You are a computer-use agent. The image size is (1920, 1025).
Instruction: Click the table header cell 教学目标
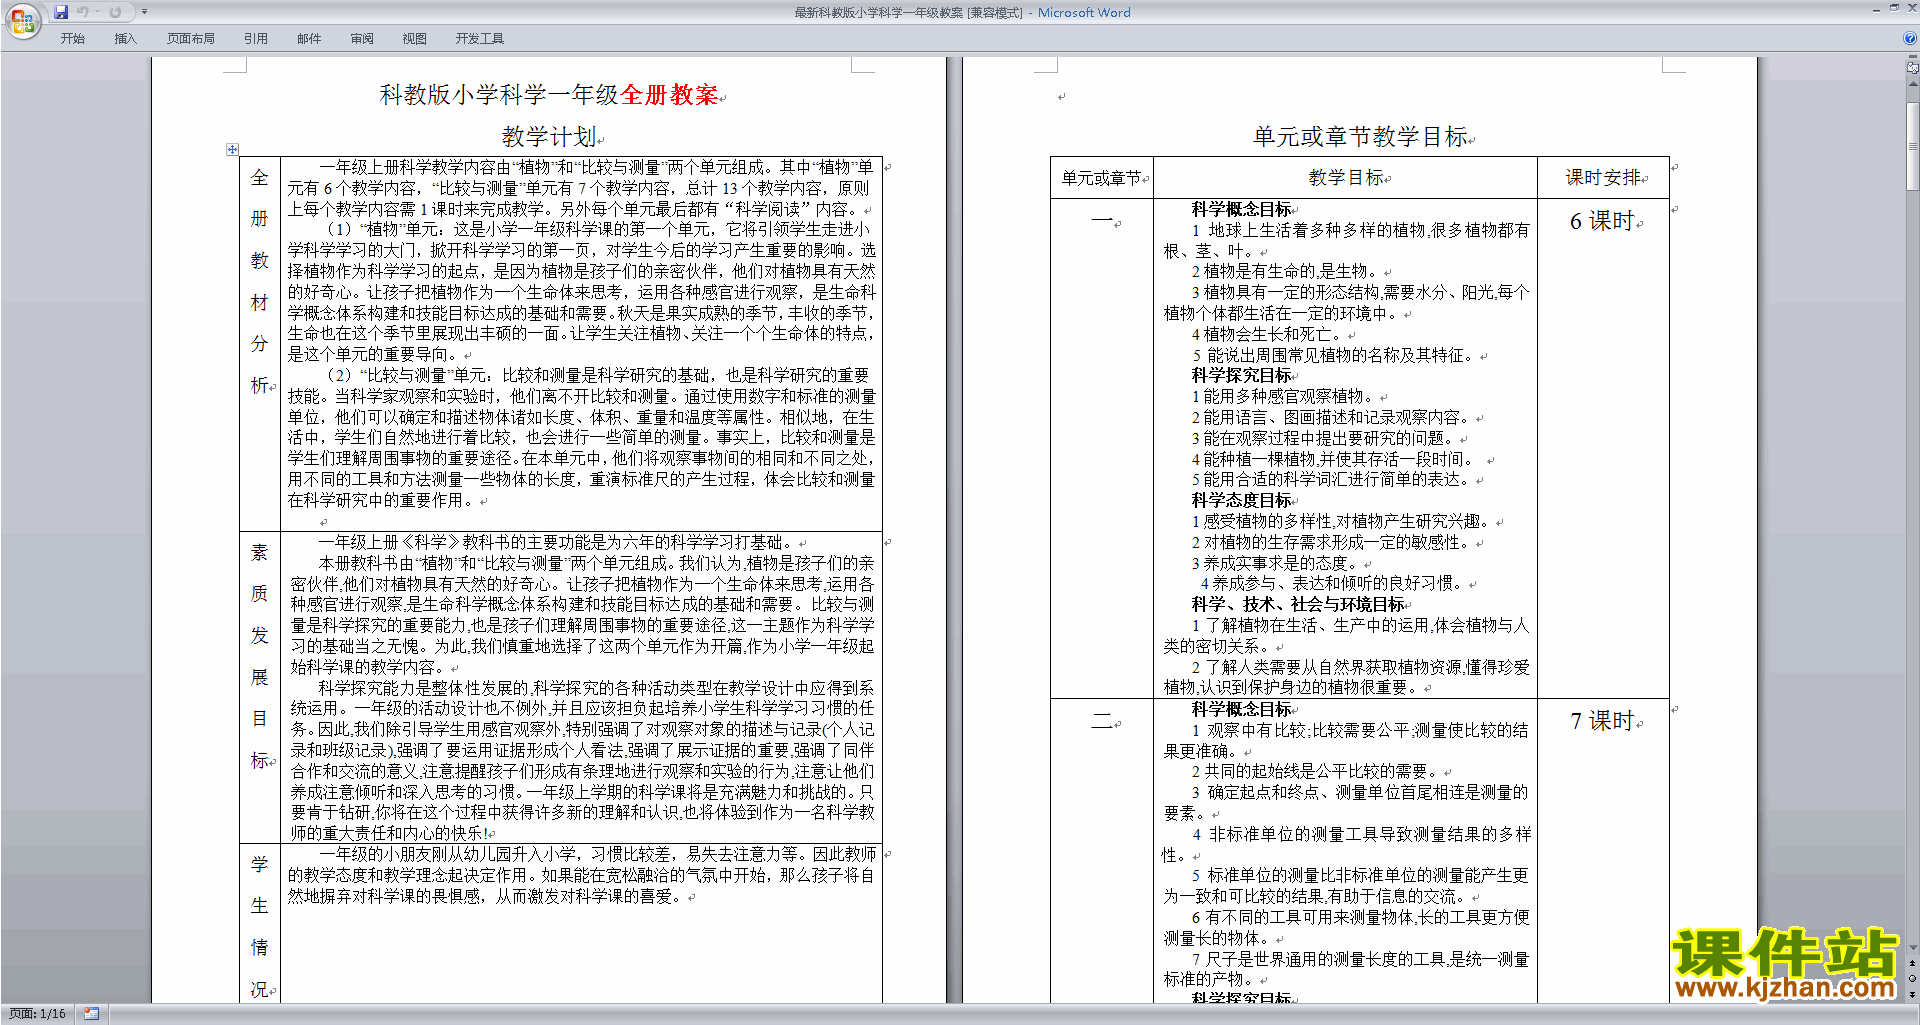tap(1345, 178)
